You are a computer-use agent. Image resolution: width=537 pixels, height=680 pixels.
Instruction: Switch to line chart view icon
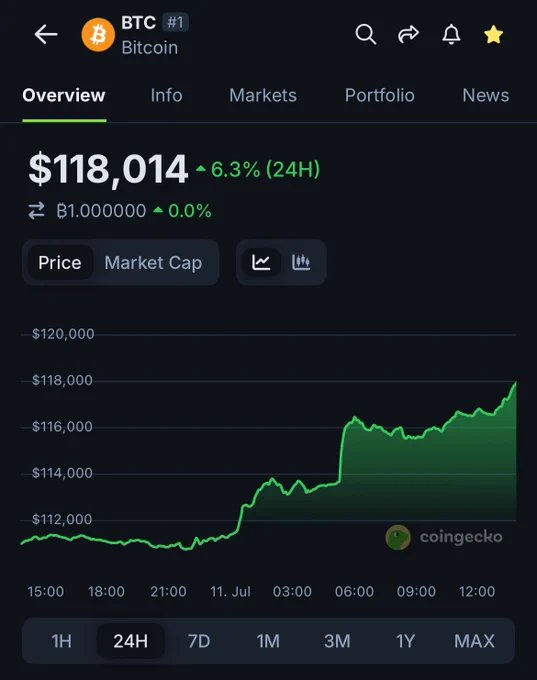click(261, 262)
